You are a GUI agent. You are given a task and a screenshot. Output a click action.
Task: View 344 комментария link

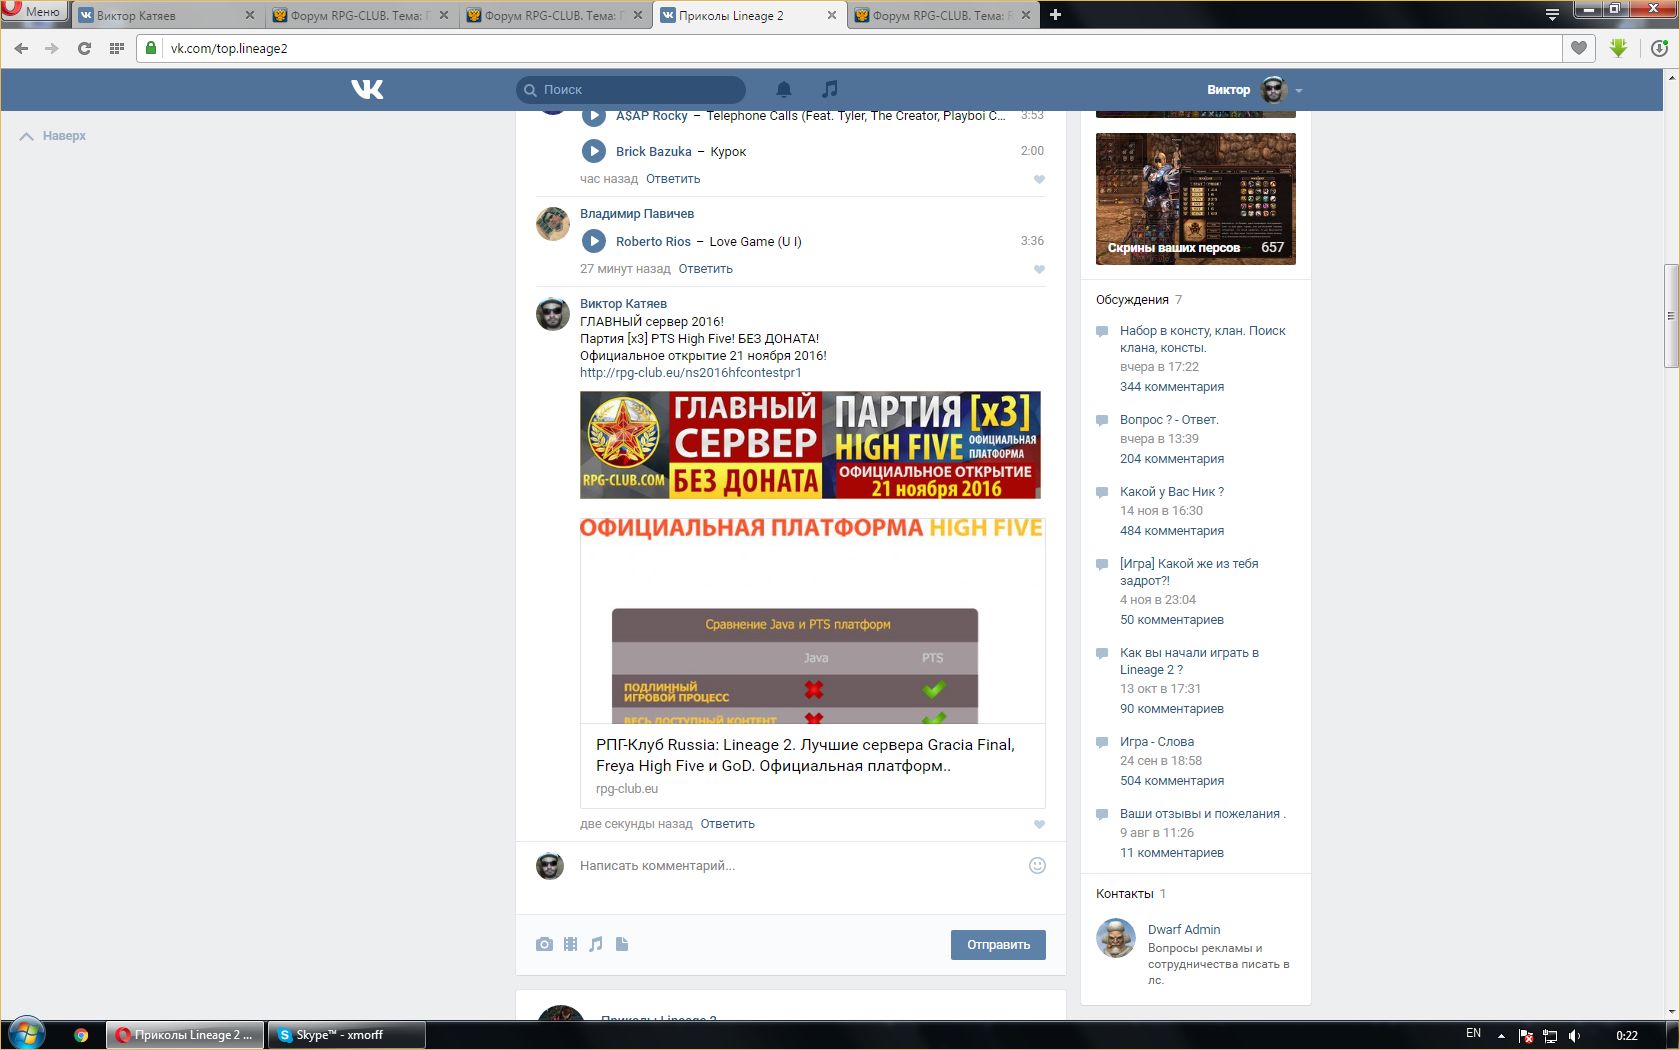coord(1172,387)
